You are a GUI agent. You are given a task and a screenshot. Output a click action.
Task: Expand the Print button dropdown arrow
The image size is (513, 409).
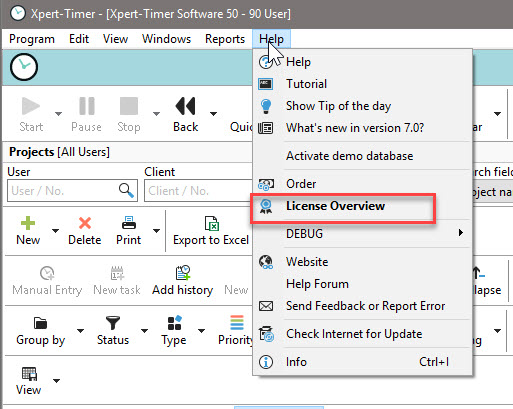pos(156,231)
